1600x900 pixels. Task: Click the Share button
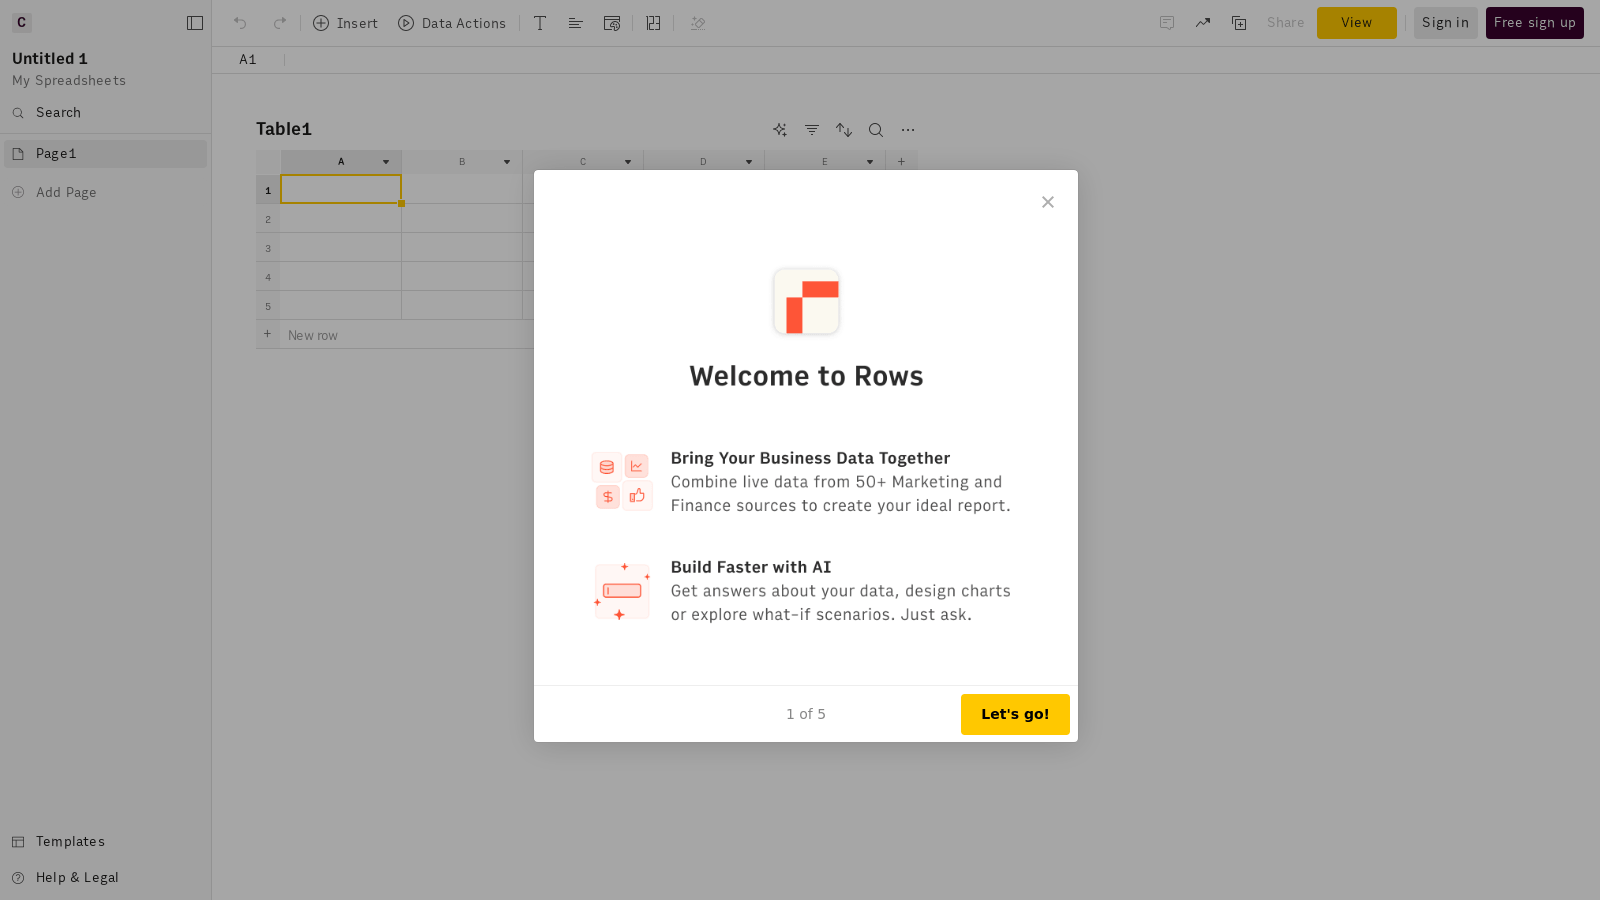[x=1286, y=23]
